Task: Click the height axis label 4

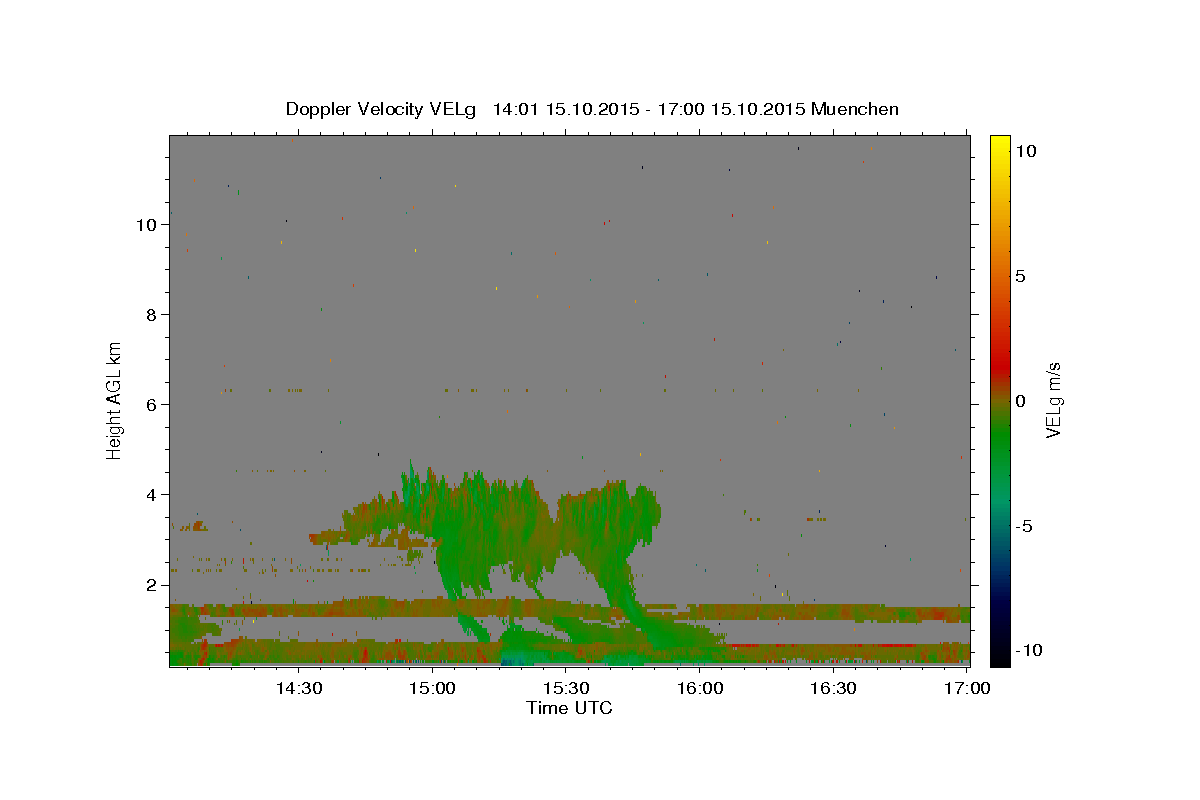Action: point(152,495)
